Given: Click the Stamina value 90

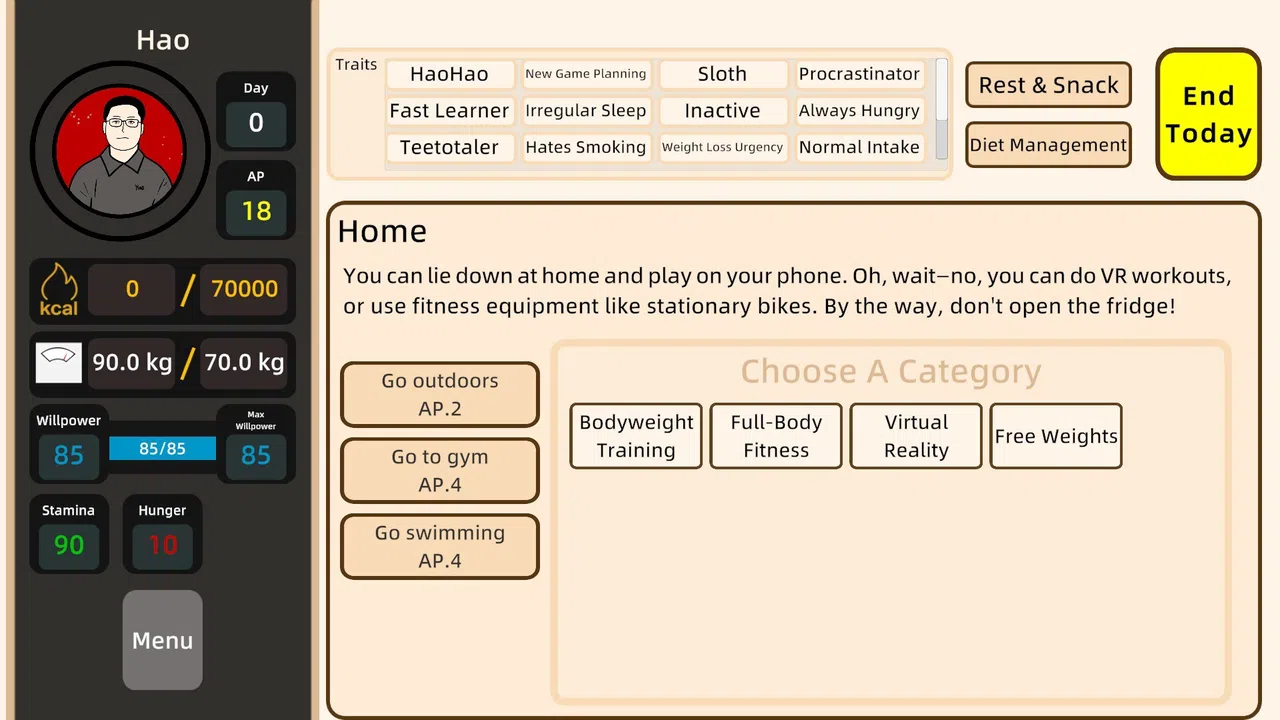Looking at the screenshot, I should [x=69, y=545].
